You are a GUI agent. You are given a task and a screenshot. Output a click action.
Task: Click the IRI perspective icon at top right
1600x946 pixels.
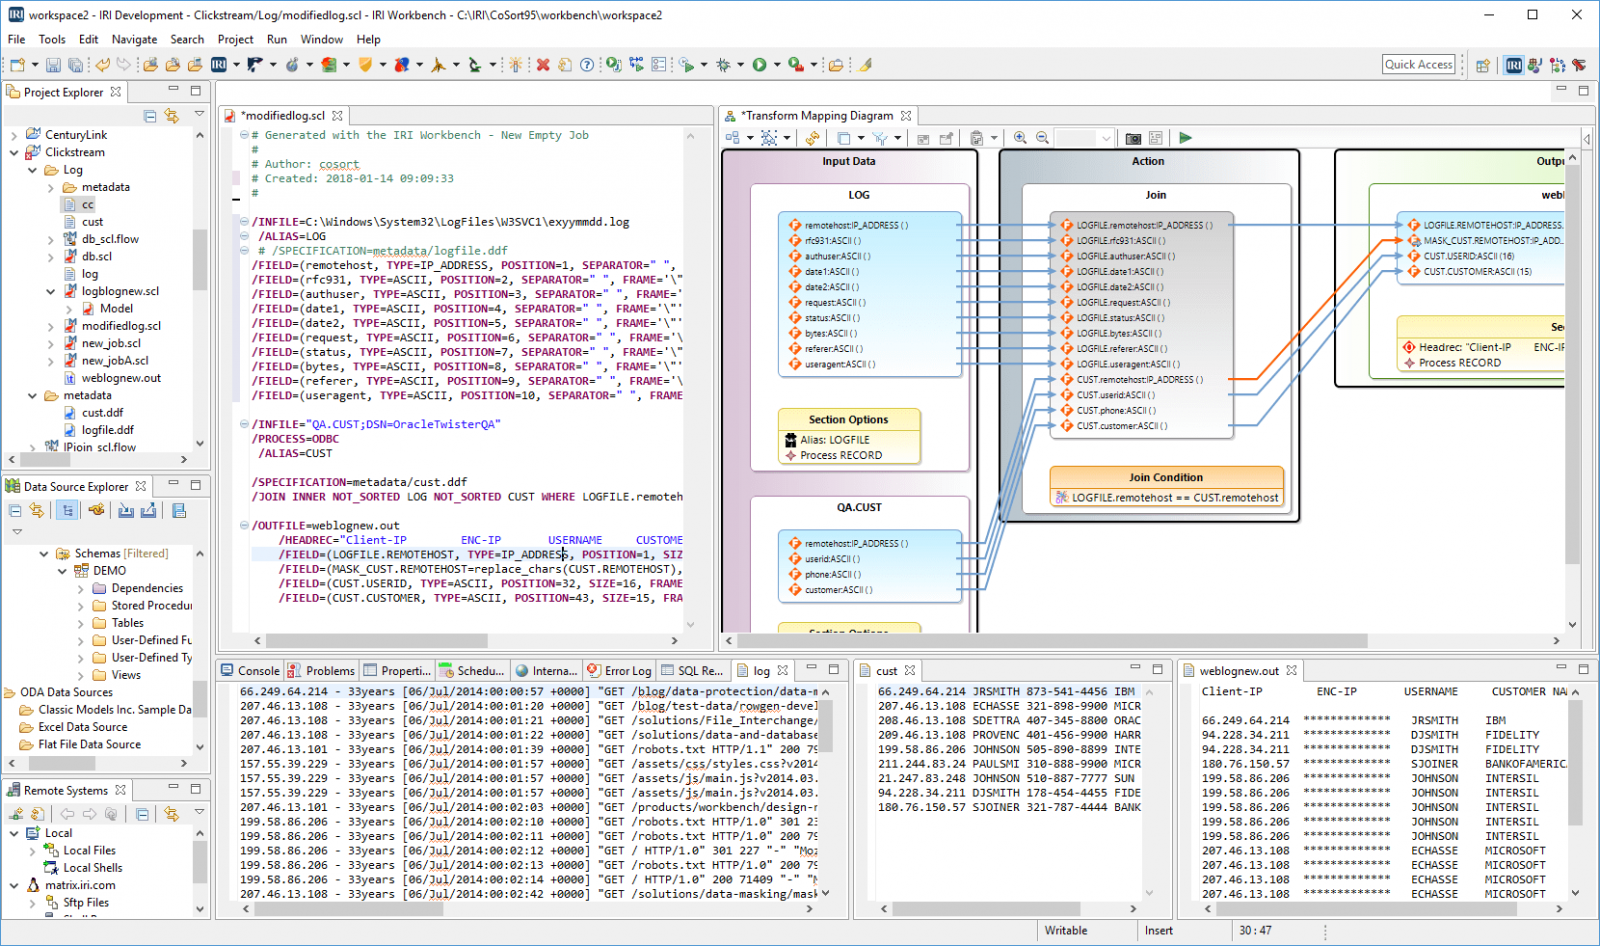(1514, 65)
